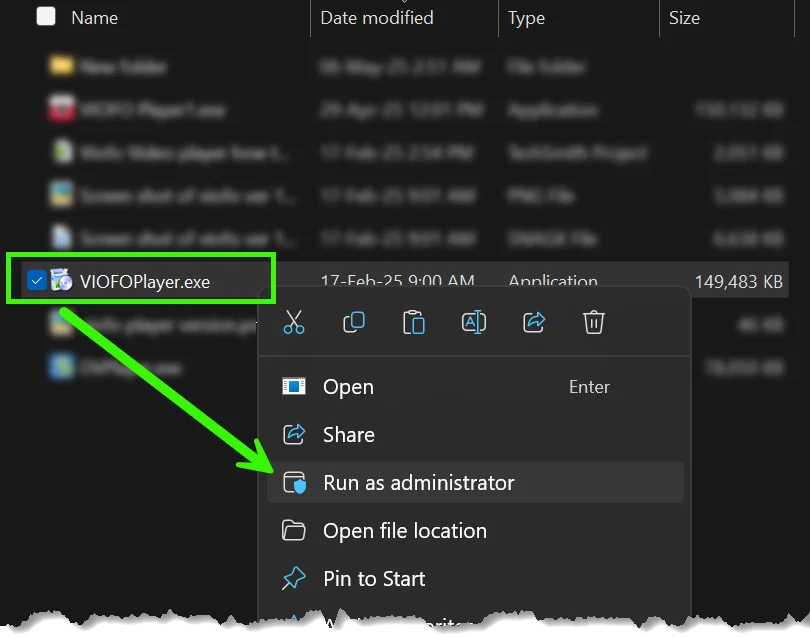The image size is (810, 637).
Task: Click the 149,483 KB size value
Action: point(738,282)
